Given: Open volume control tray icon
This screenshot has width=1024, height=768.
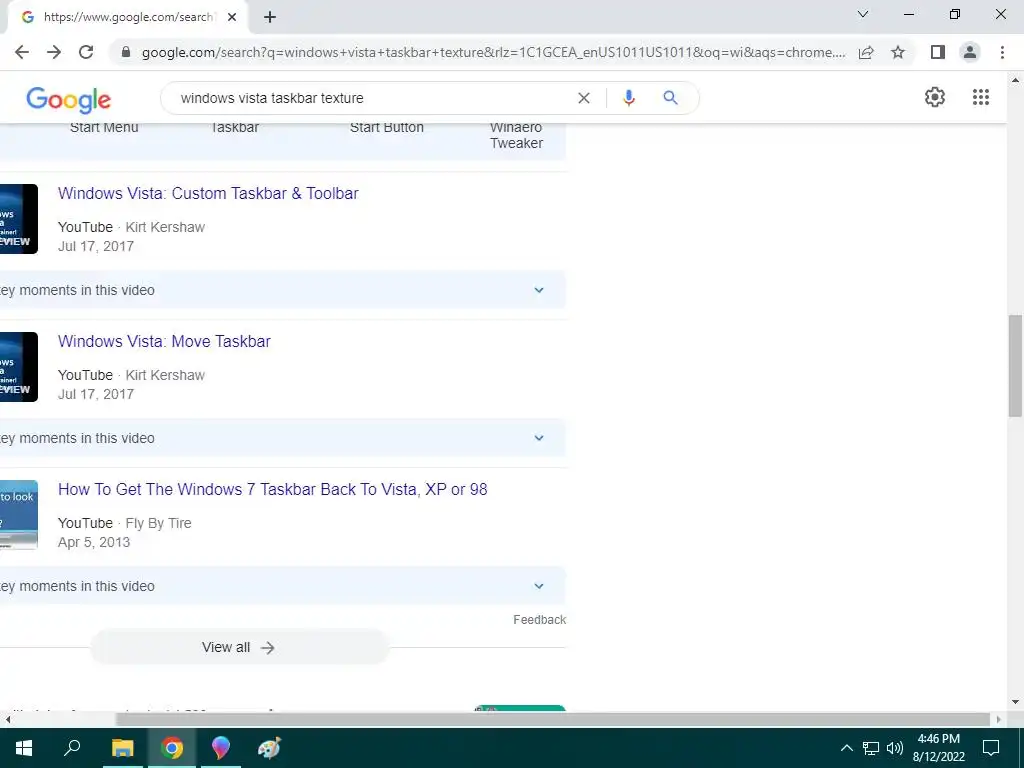Looking at the screenshot, I should click(895, 748).
